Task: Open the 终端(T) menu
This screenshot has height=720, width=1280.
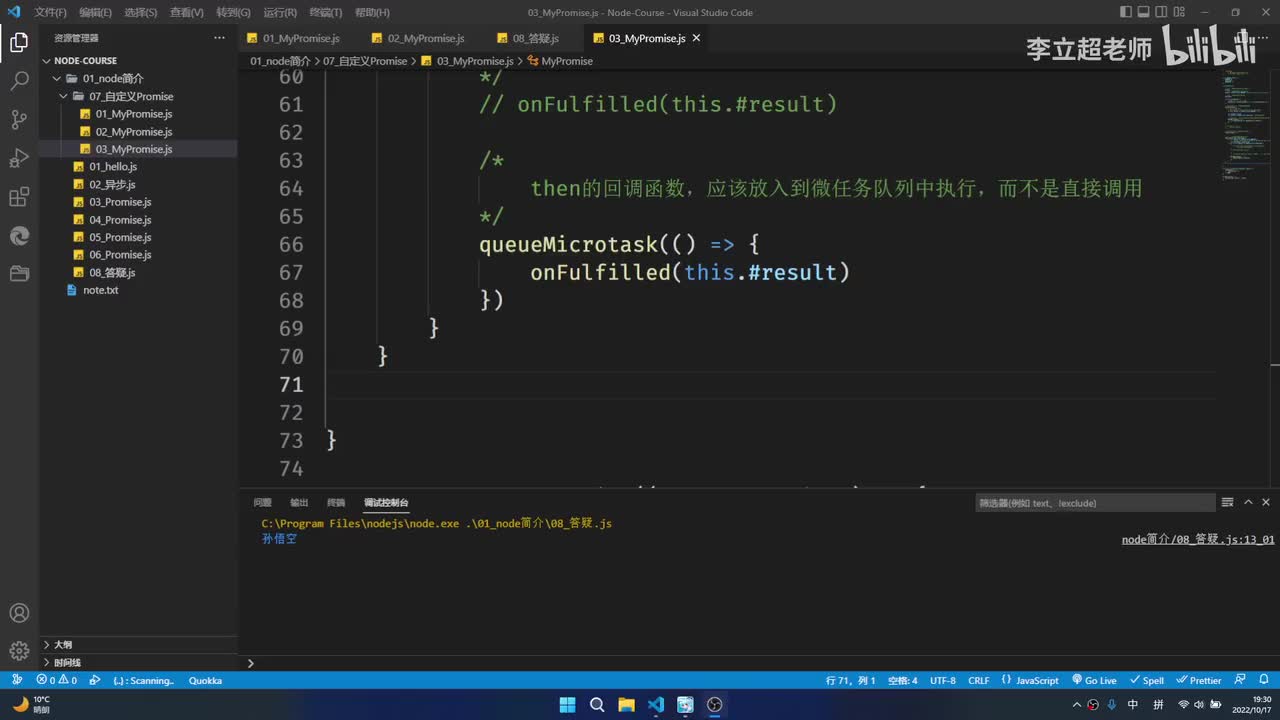Action: pos(325,12)
